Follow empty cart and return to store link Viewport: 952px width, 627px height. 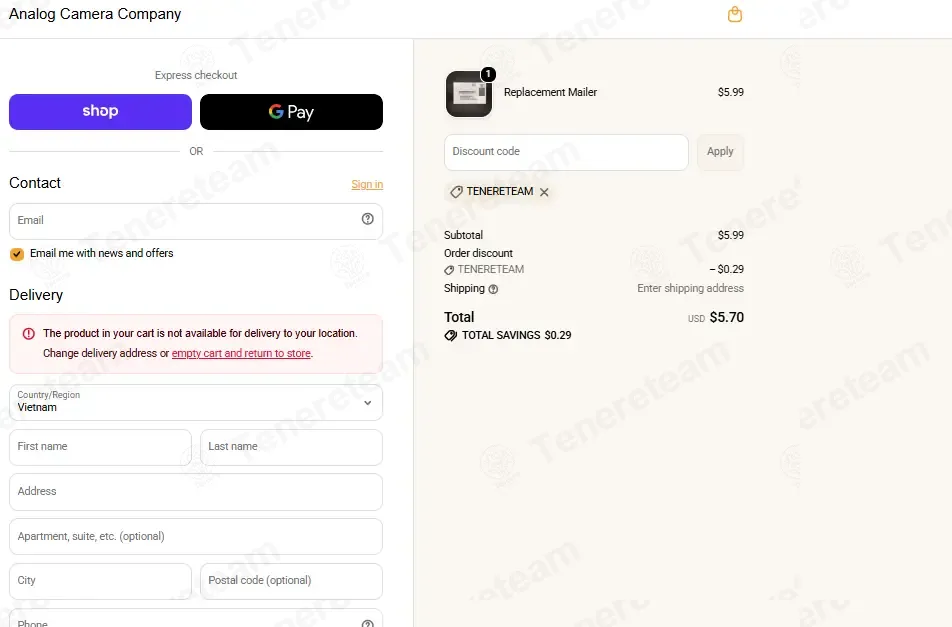(x=241, y=353)
